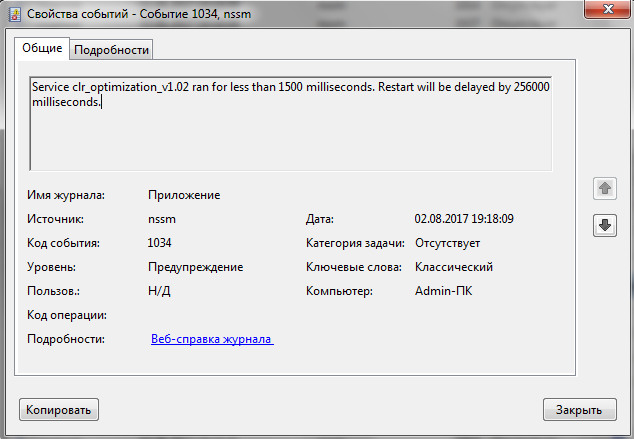Open the Подробности tab
634x439 pixels.
111,50
